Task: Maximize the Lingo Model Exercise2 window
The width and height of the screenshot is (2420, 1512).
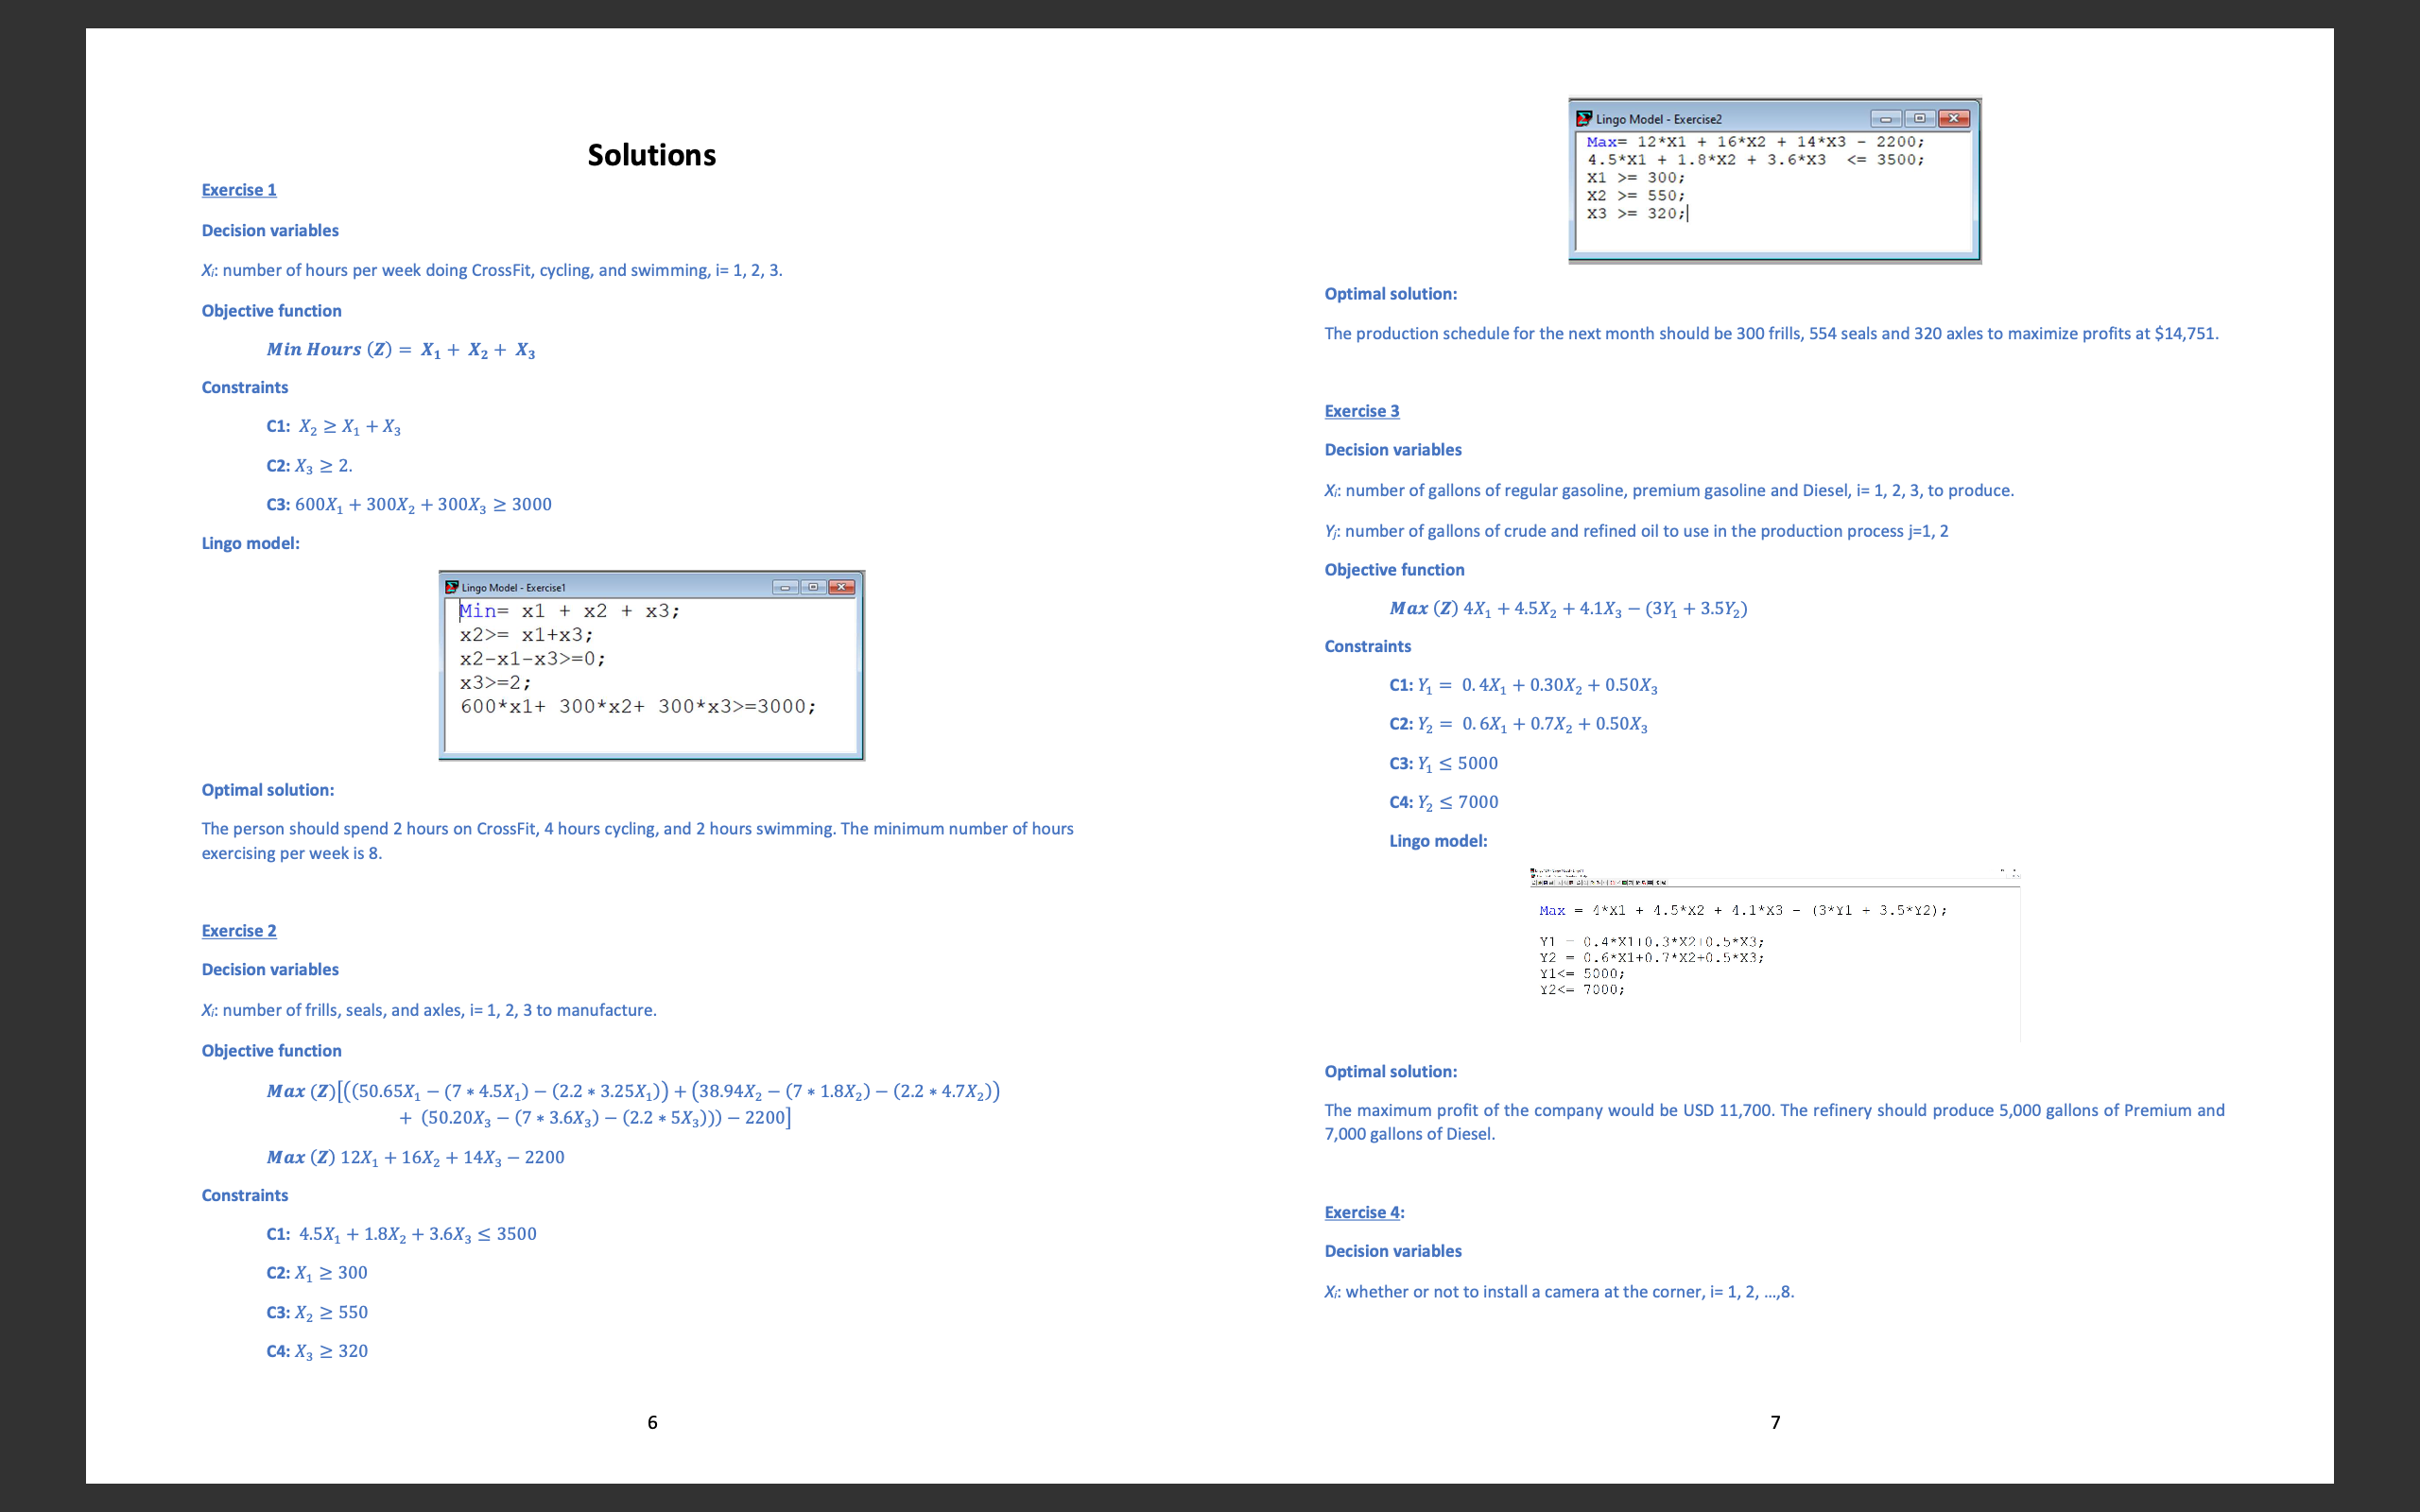Action: tap(1919, 119)
